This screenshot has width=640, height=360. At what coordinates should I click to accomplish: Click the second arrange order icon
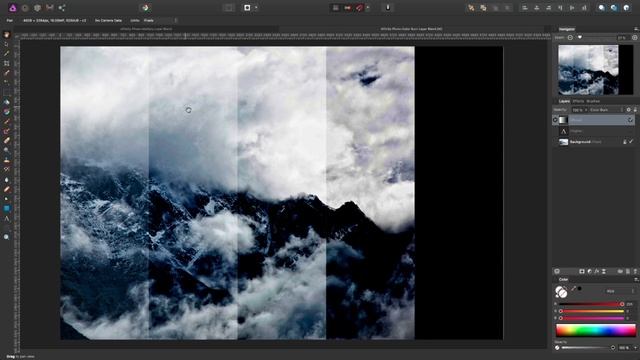(483, 8)
